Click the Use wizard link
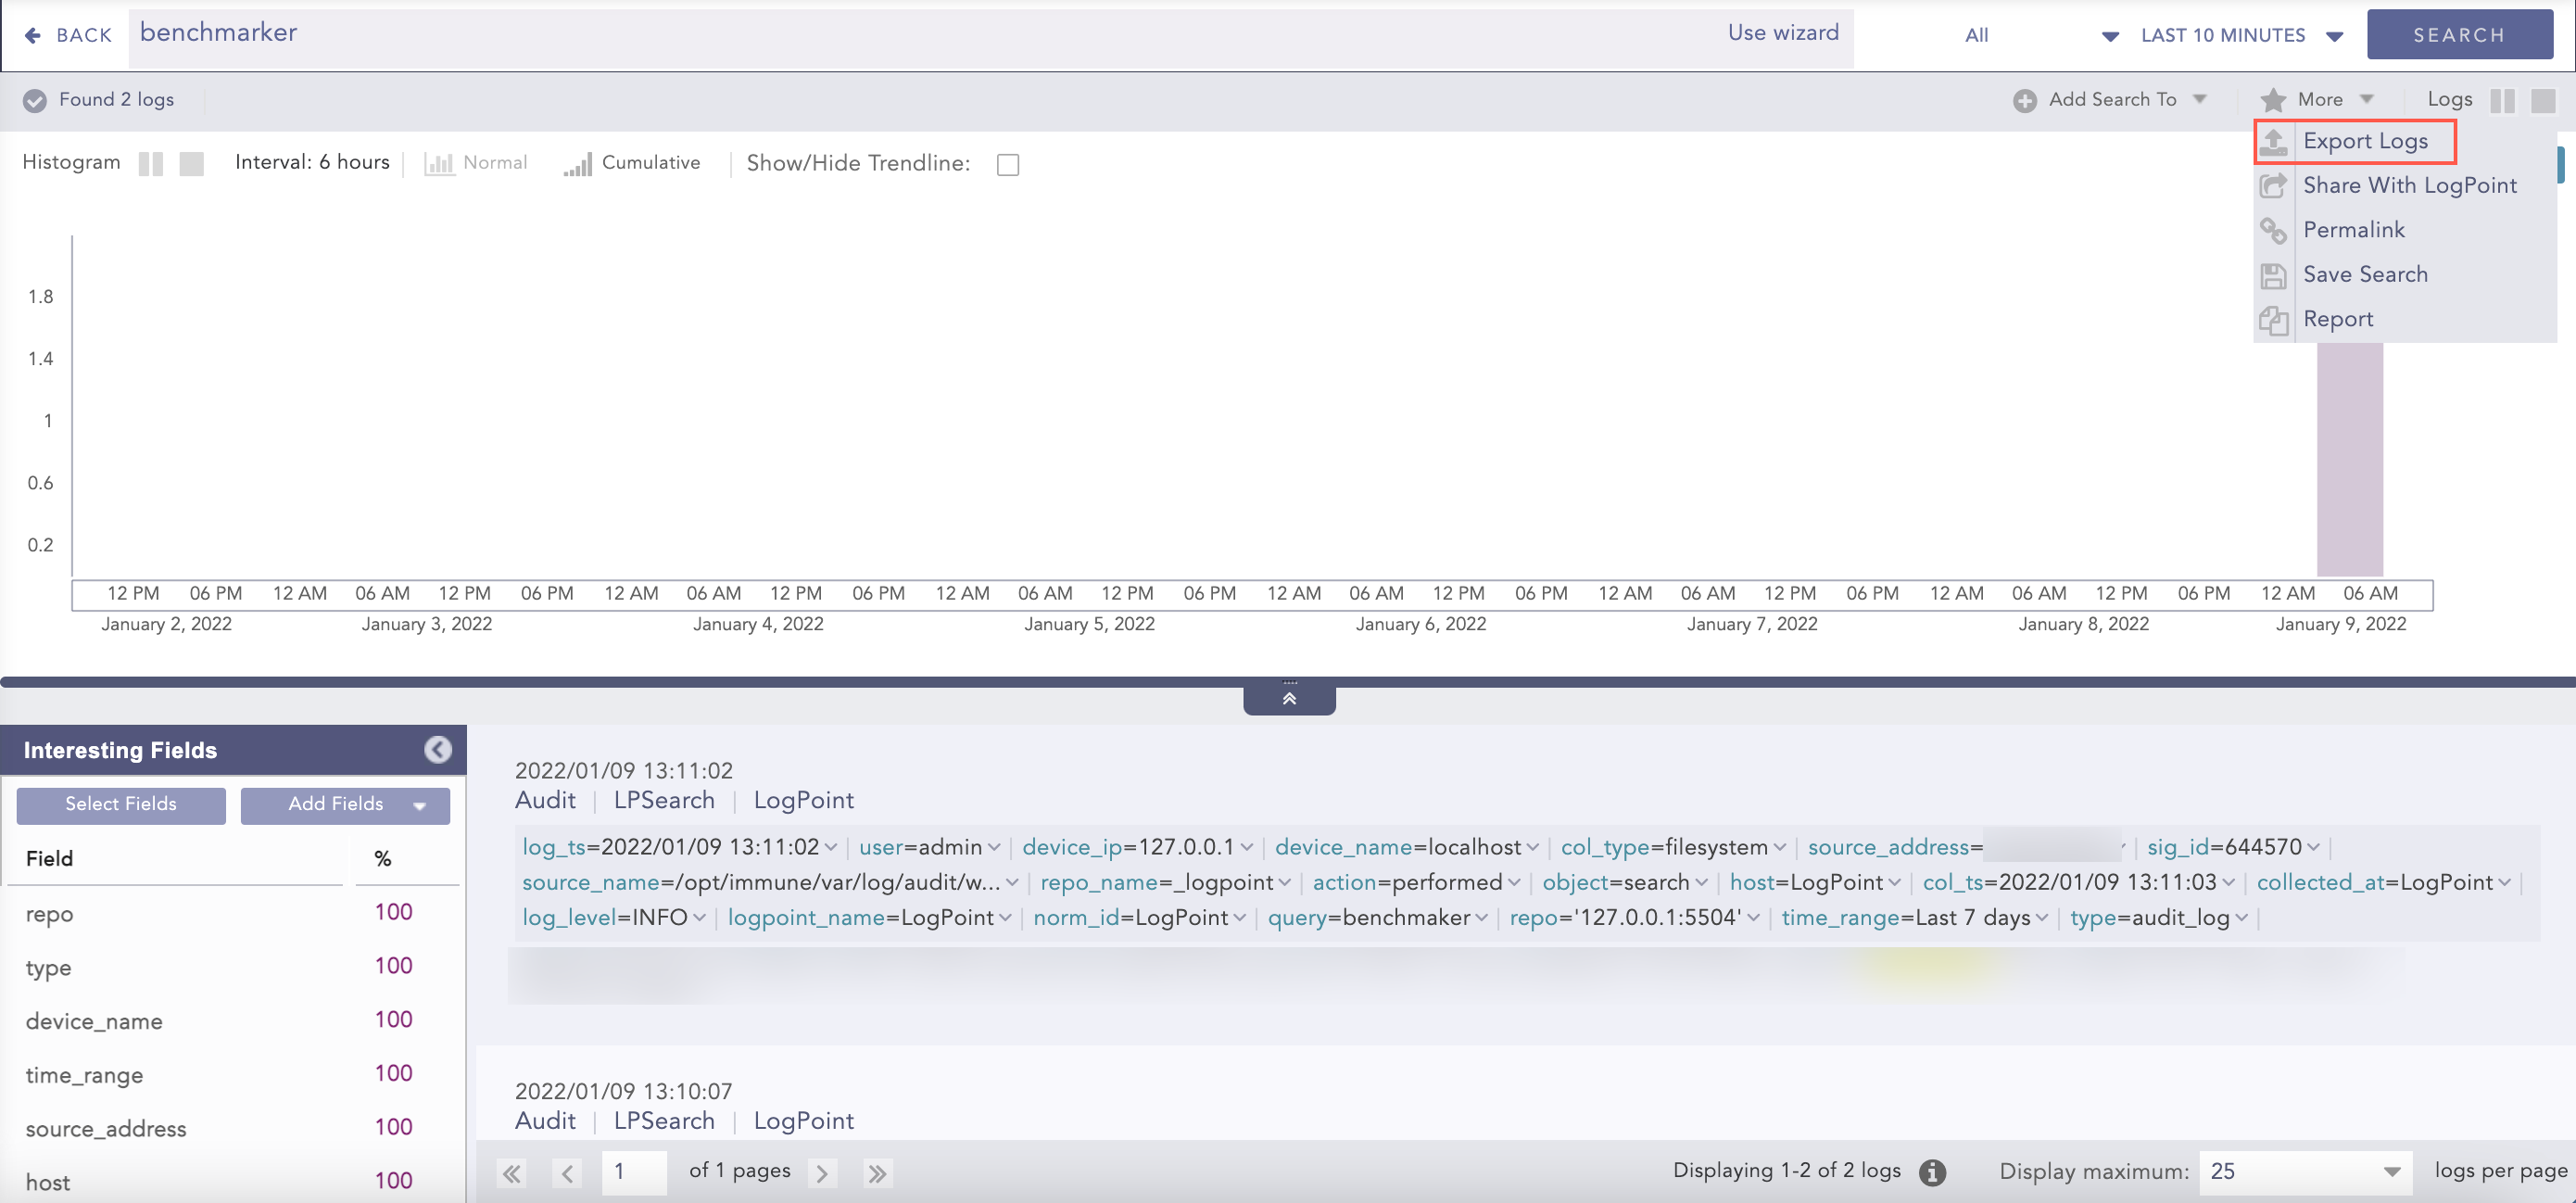This screenshot has width=2576, height=1203. 1782,33
